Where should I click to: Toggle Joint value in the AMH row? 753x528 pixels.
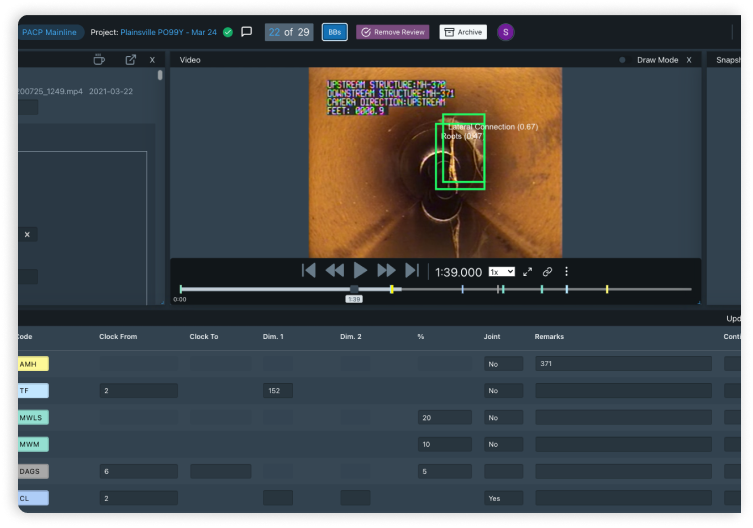502,364
